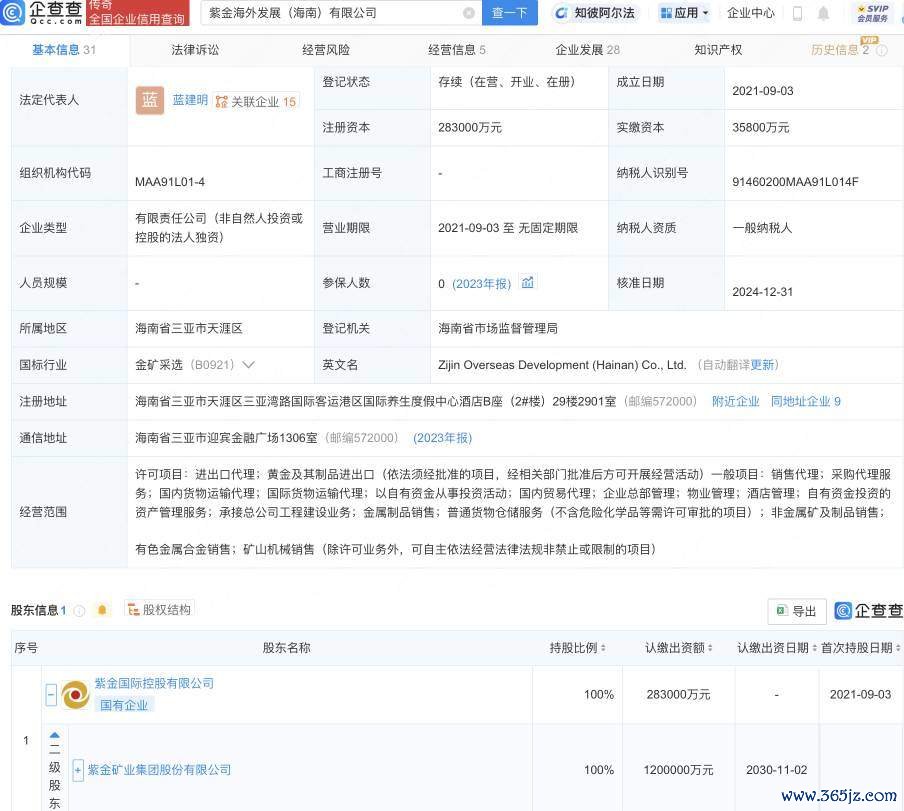Export shareholder data with 导出
This screenshot has height=811, width=904.
click(797, 611)
